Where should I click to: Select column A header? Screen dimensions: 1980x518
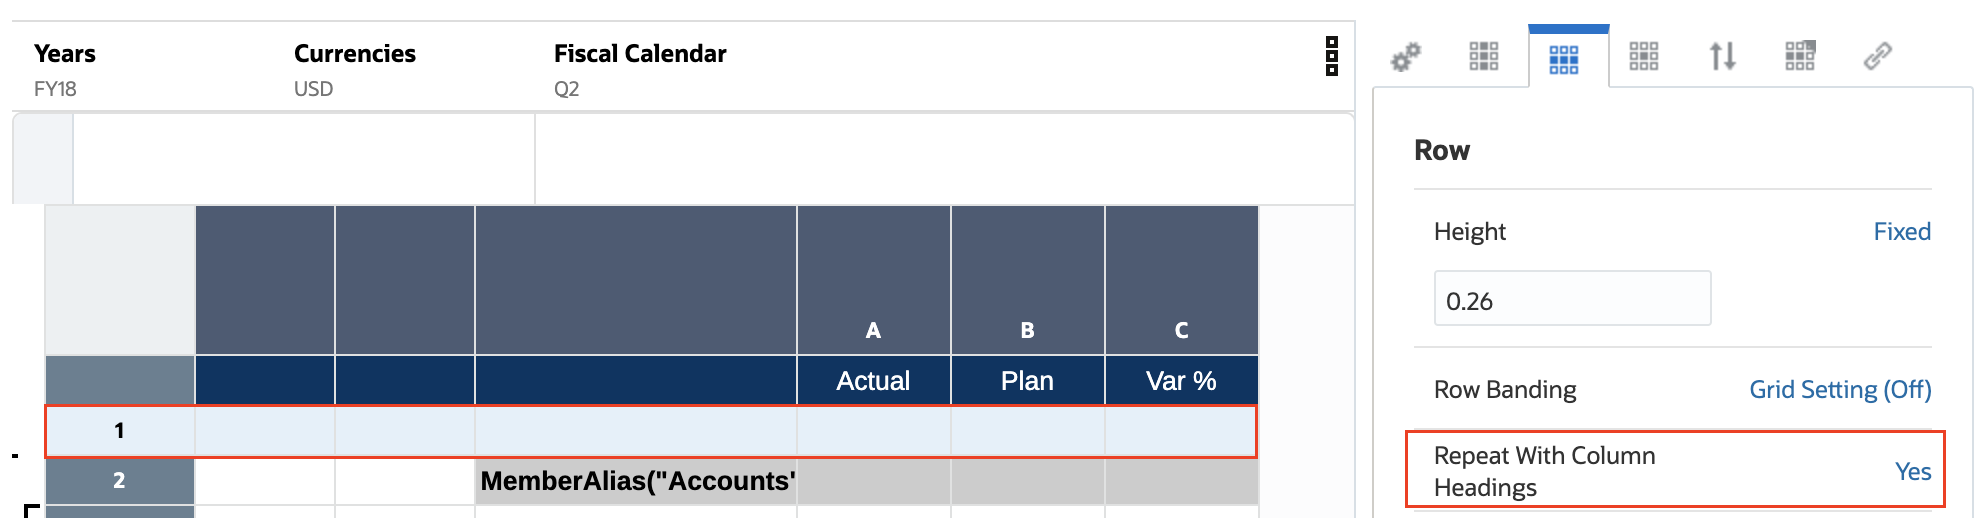click(873, 330)
